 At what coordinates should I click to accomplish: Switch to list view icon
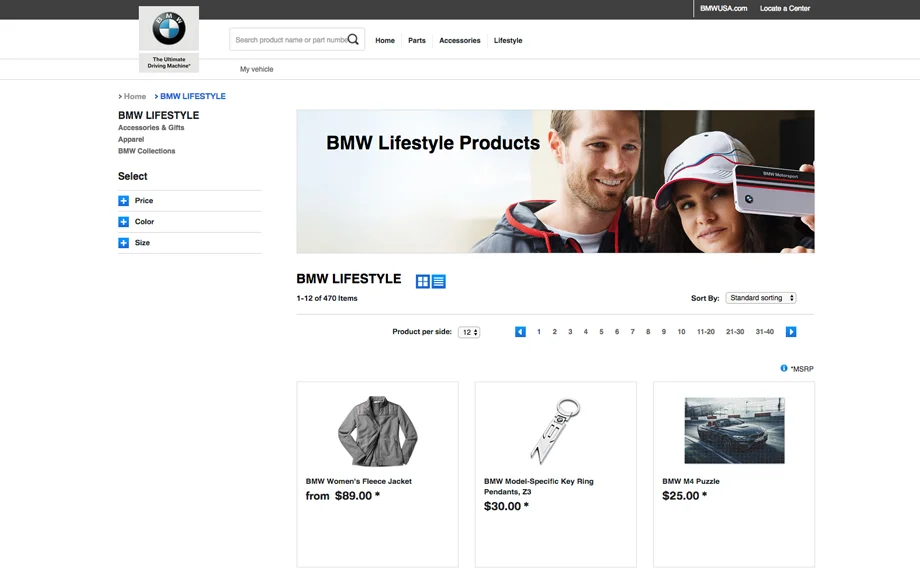coord(438,282)
